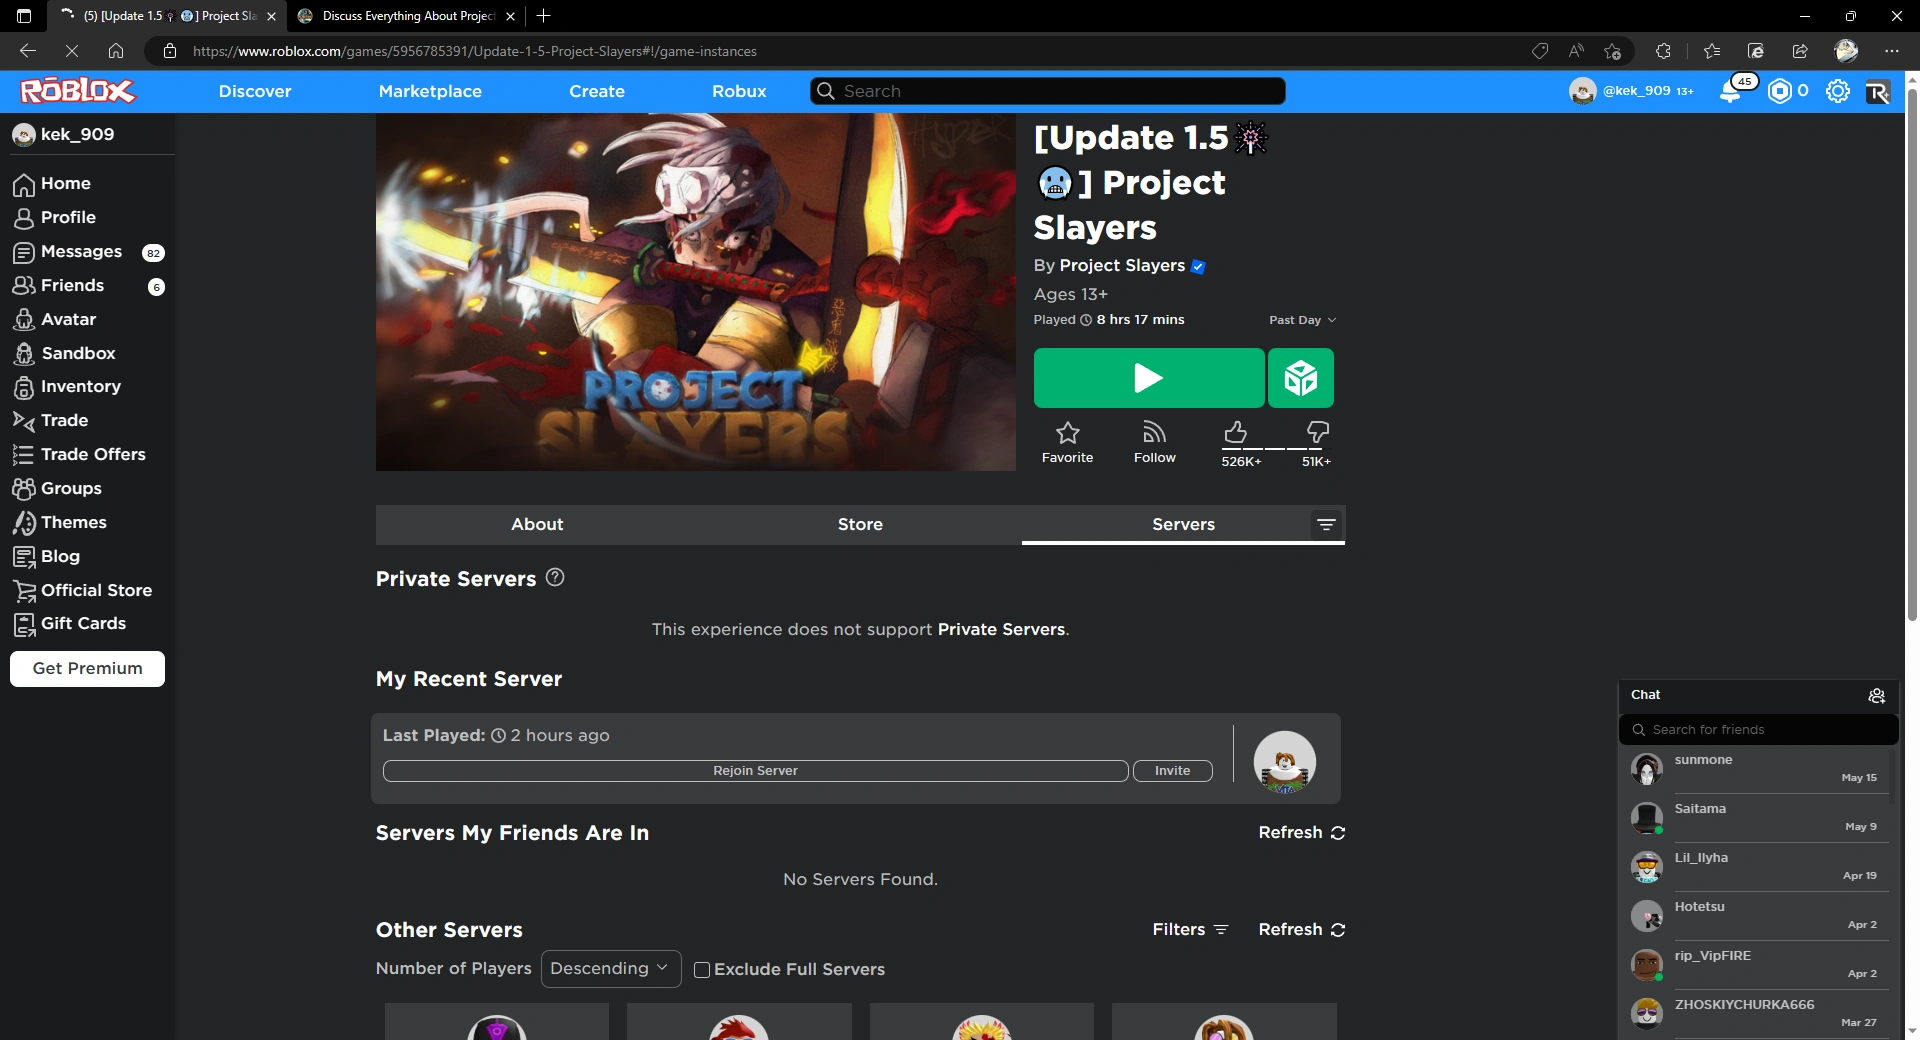Open the Descending player sort dropdown
1920x1040 pixels.
[x=610, y=968]
